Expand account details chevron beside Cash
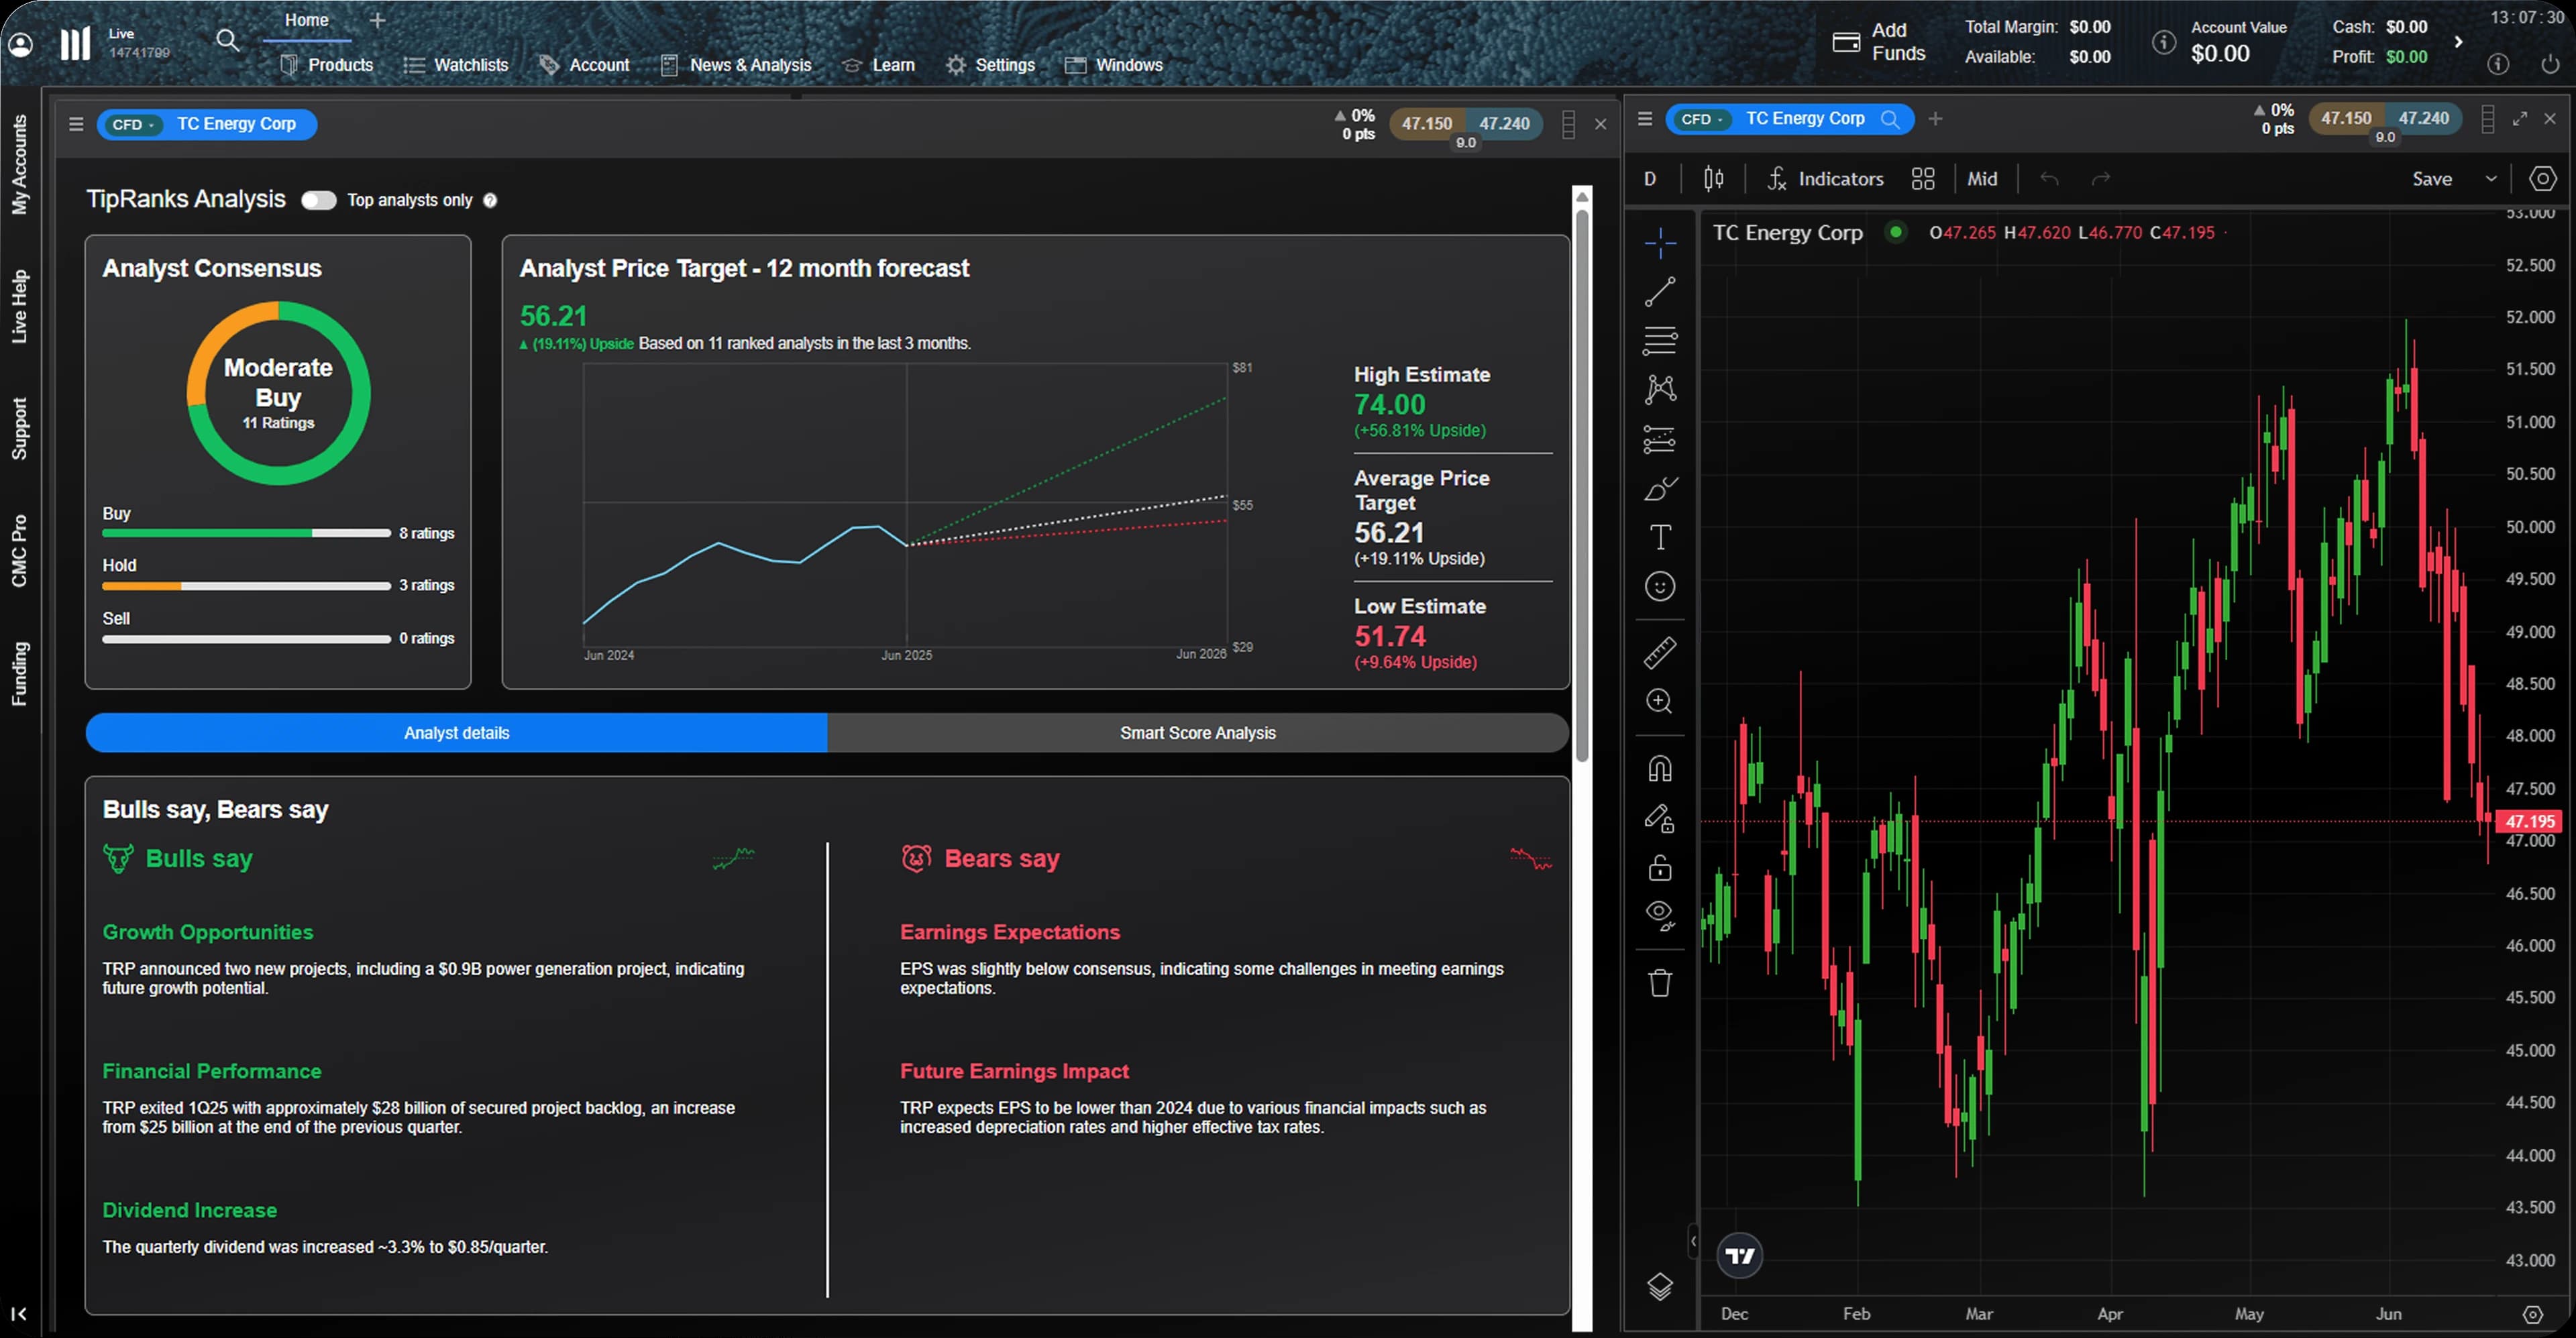The width and height of the screenshot is (2576, 1338). point(2458,42)
